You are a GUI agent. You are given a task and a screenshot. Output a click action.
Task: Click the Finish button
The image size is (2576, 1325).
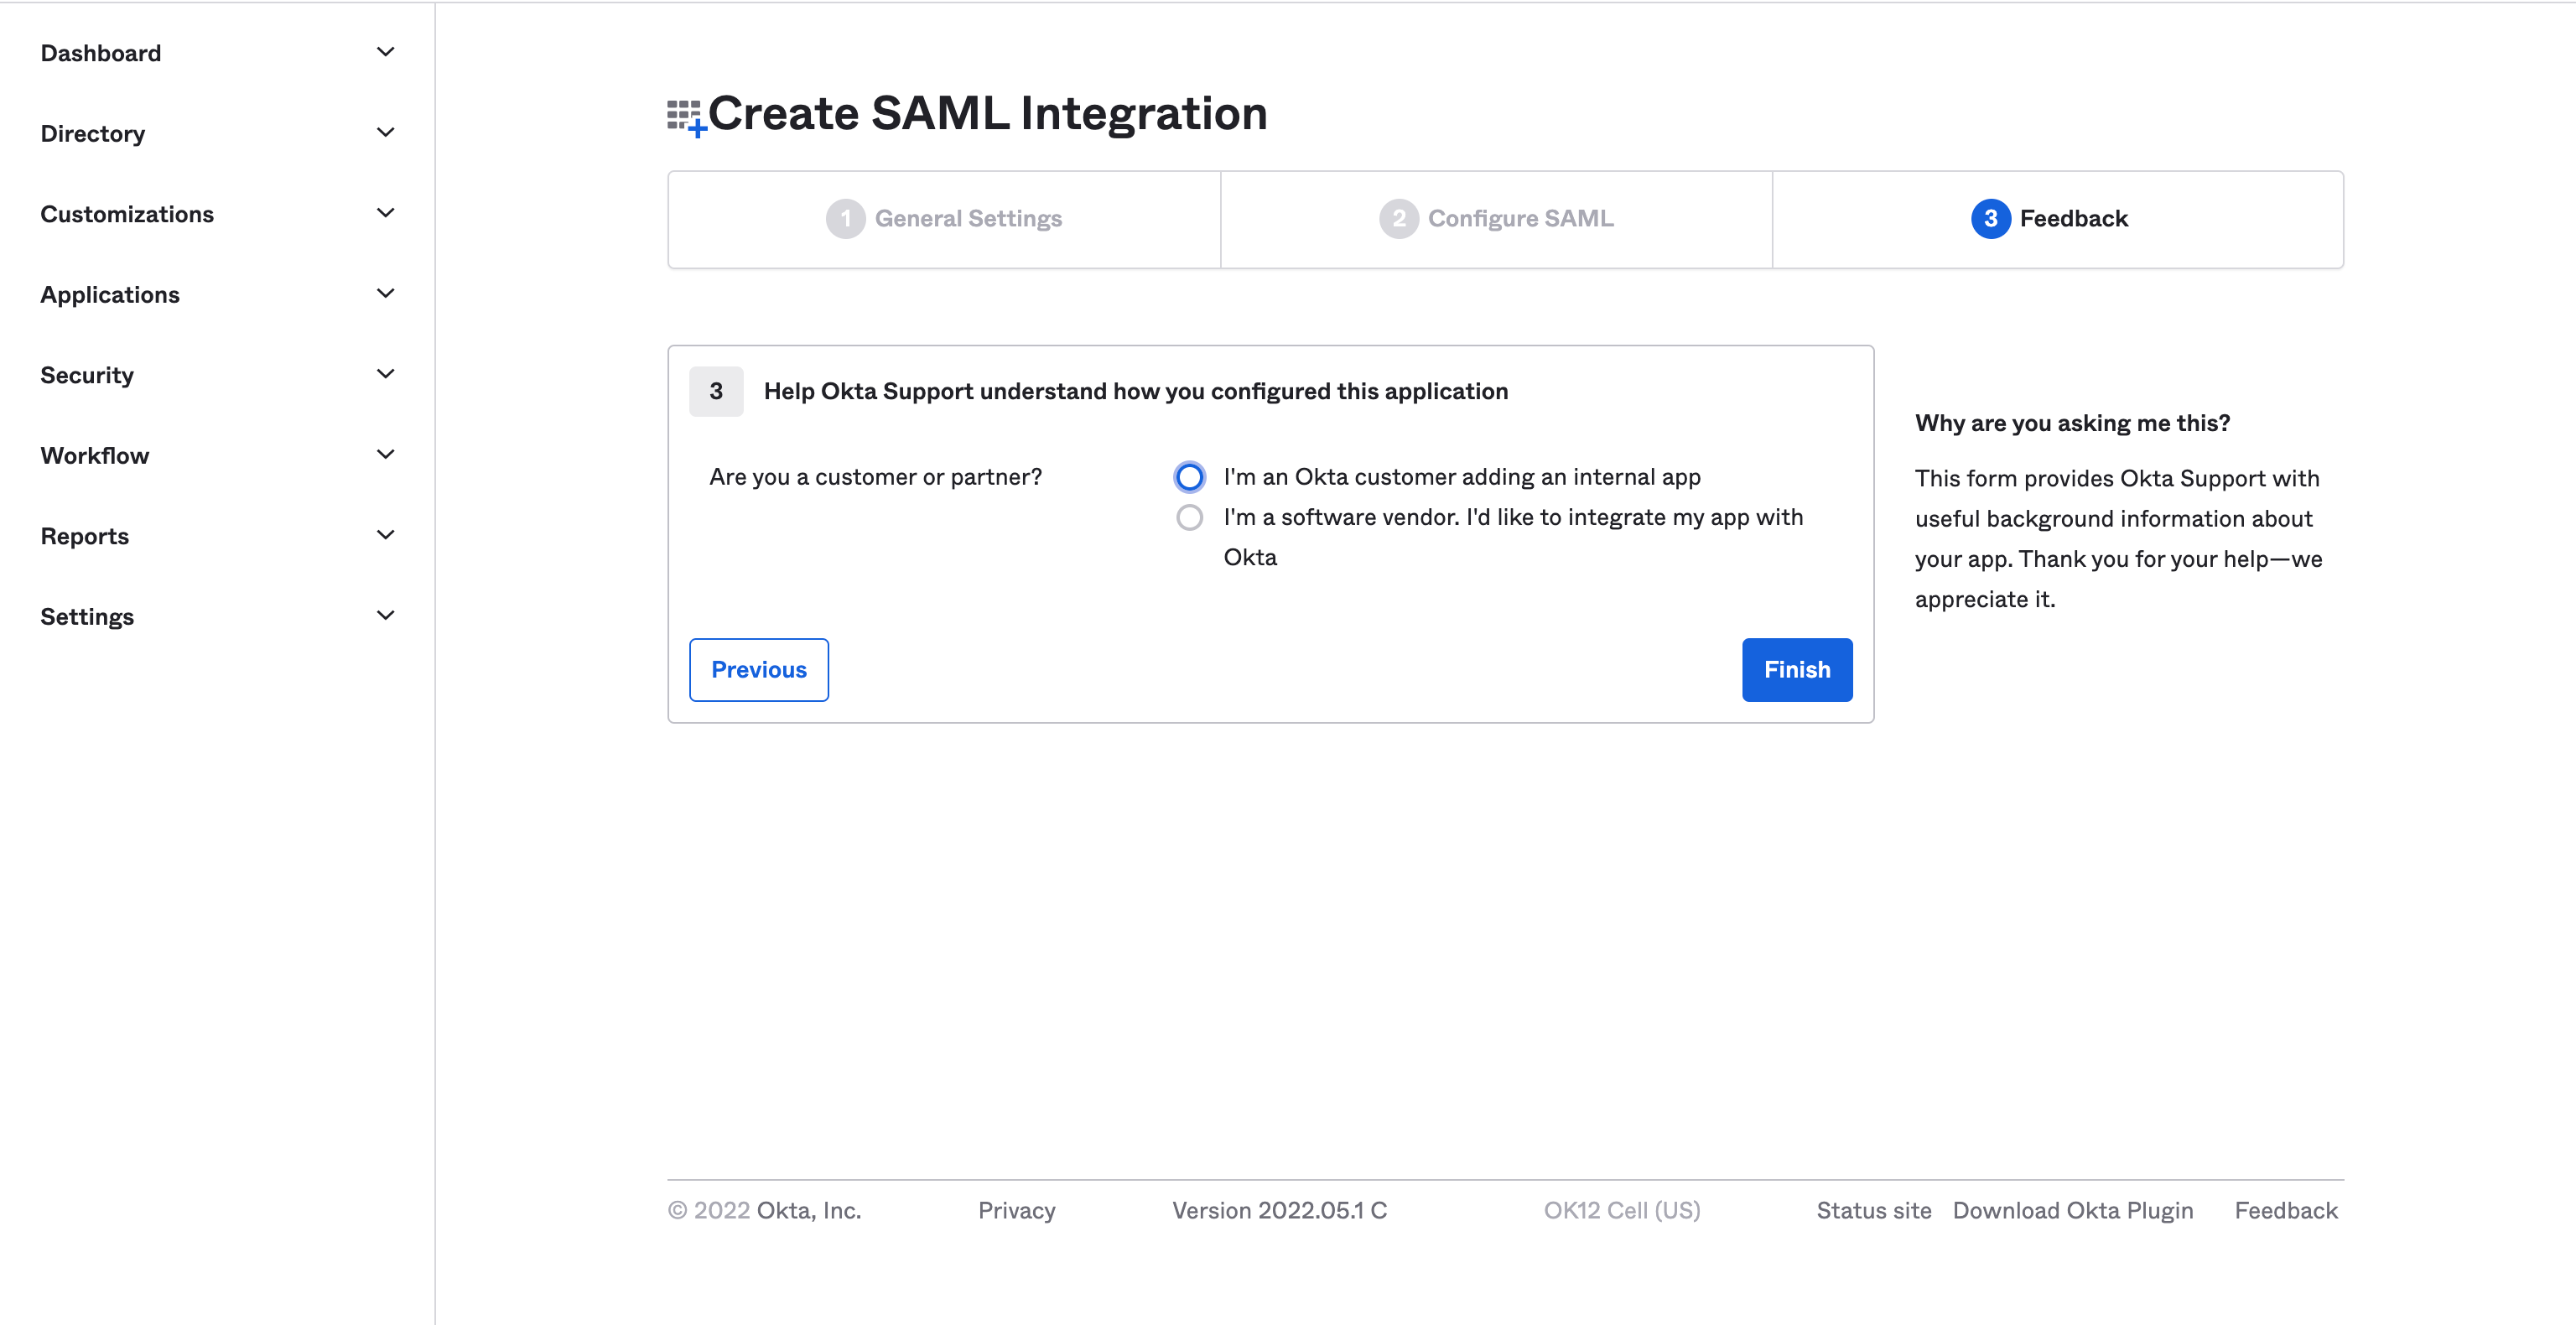(1797, 668)
